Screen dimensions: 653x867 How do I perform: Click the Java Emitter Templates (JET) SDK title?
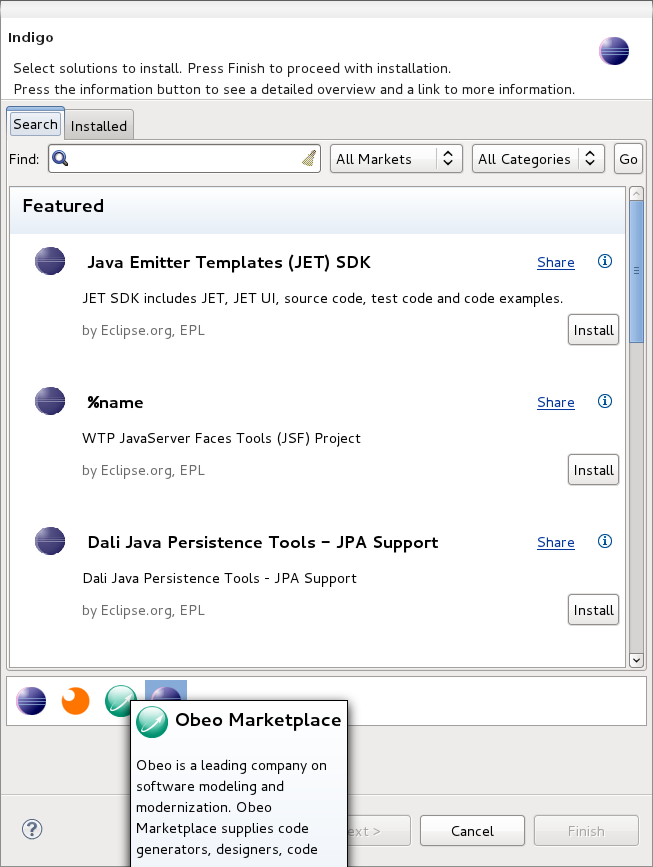coord(229,262)
